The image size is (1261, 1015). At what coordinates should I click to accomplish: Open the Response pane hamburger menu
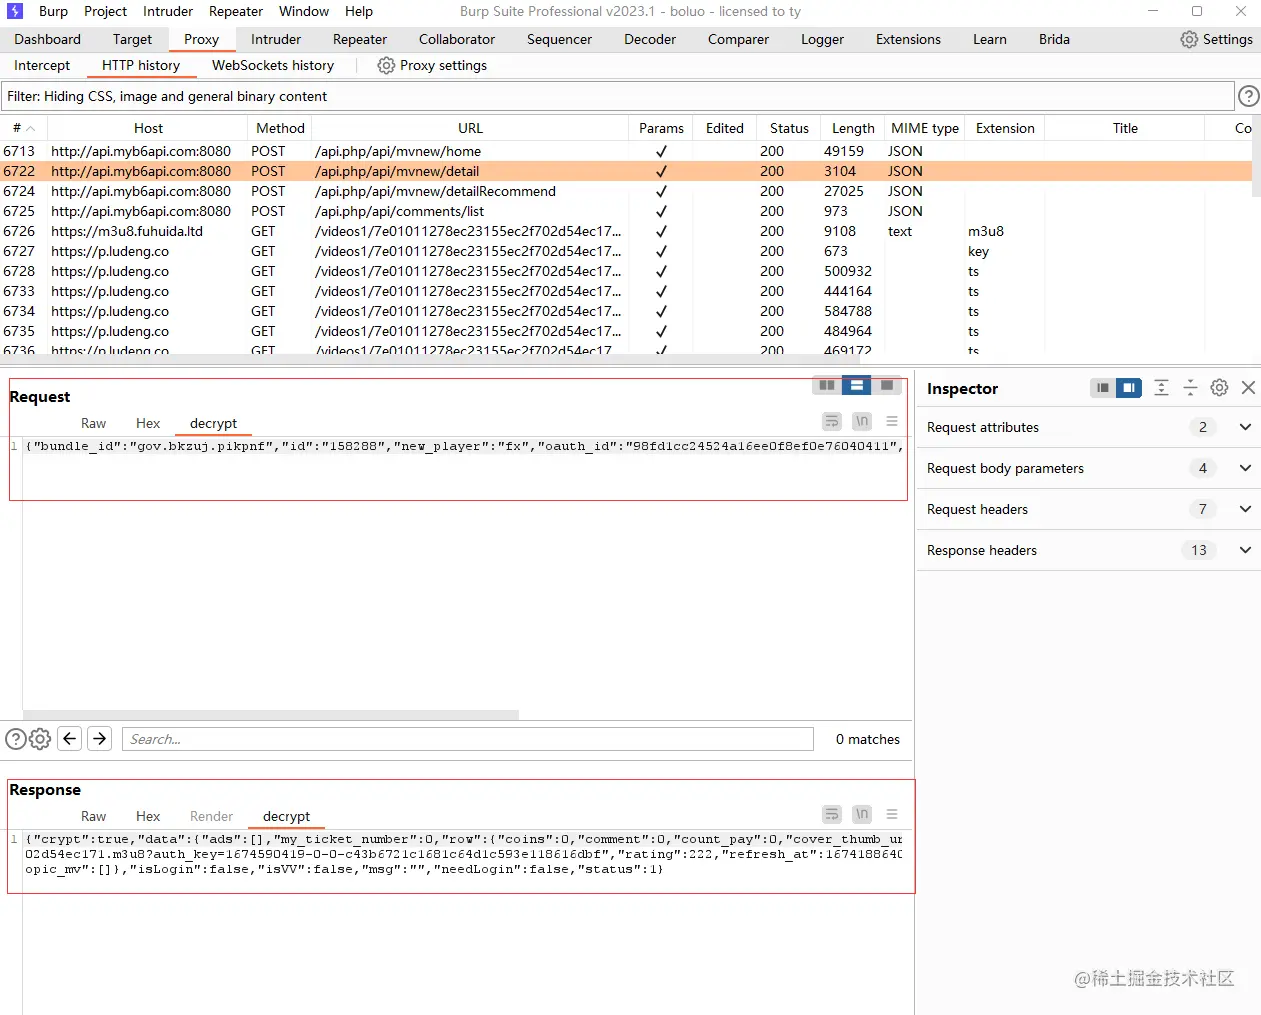892,815
